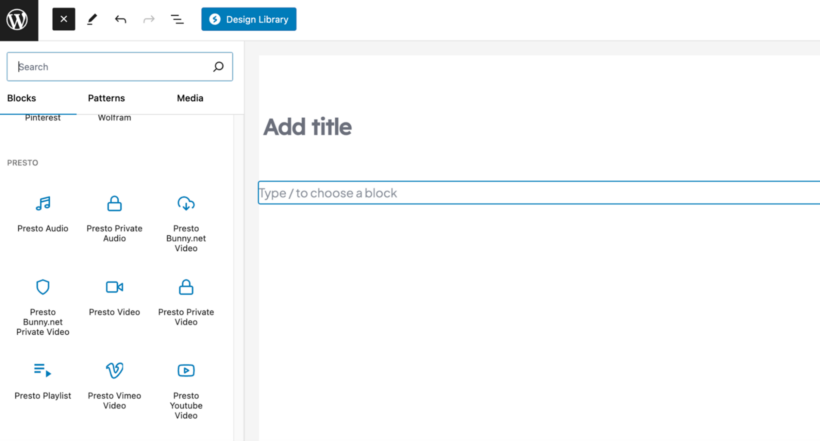The height and width of the screenshot is (441, 820).
Task: Insert the Presto Youtube Video block
Action: (186, 391)
